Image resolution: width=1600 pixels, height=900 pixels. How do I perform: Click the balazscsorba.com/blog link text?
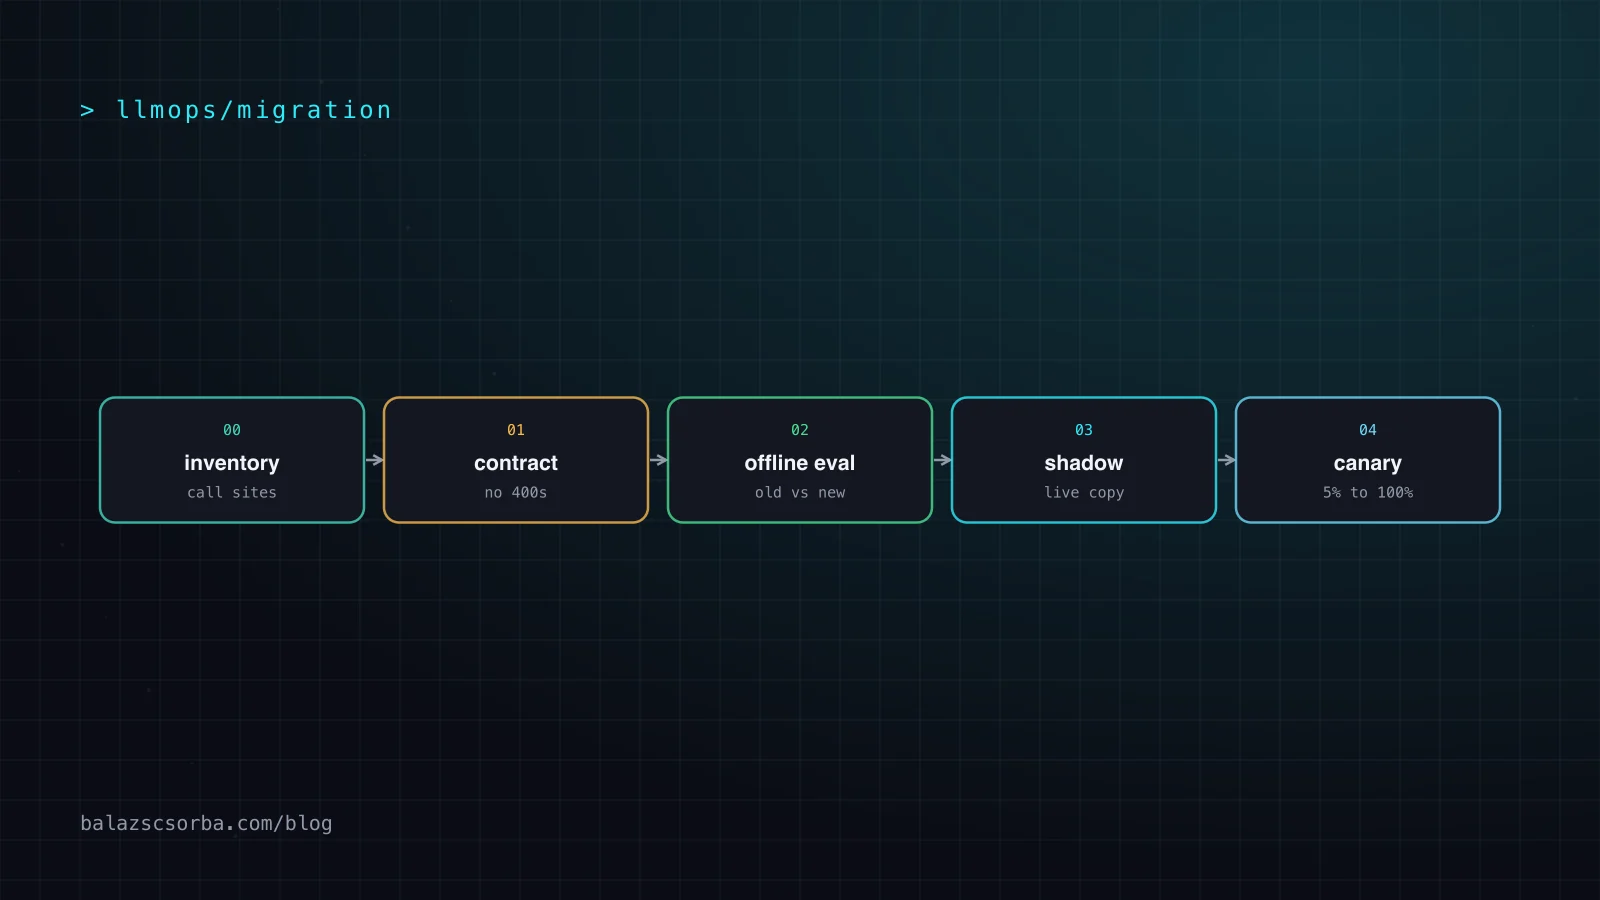206,823
